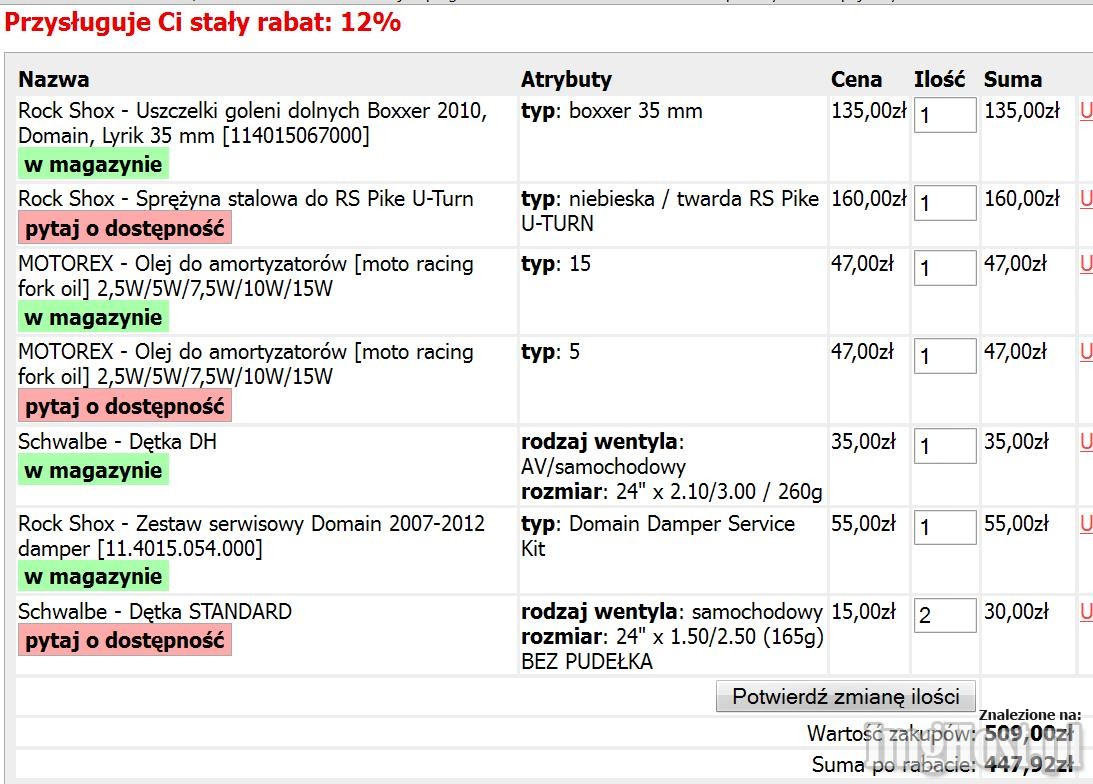Click 'w magazynie' badge under Zestaw serwisowy
The width and height of the screenshot is (1093, 784).
pos(93,577)
